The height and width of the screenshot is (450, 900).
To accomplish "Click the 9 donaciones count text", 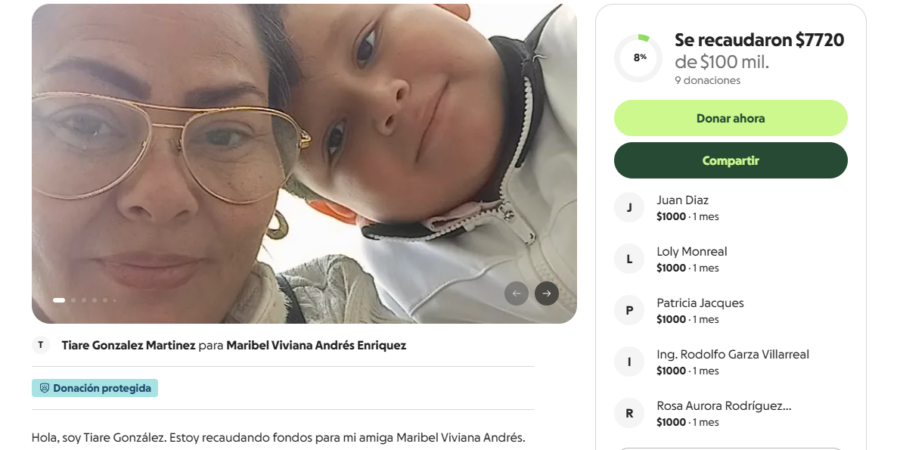I will coord(707,80).
